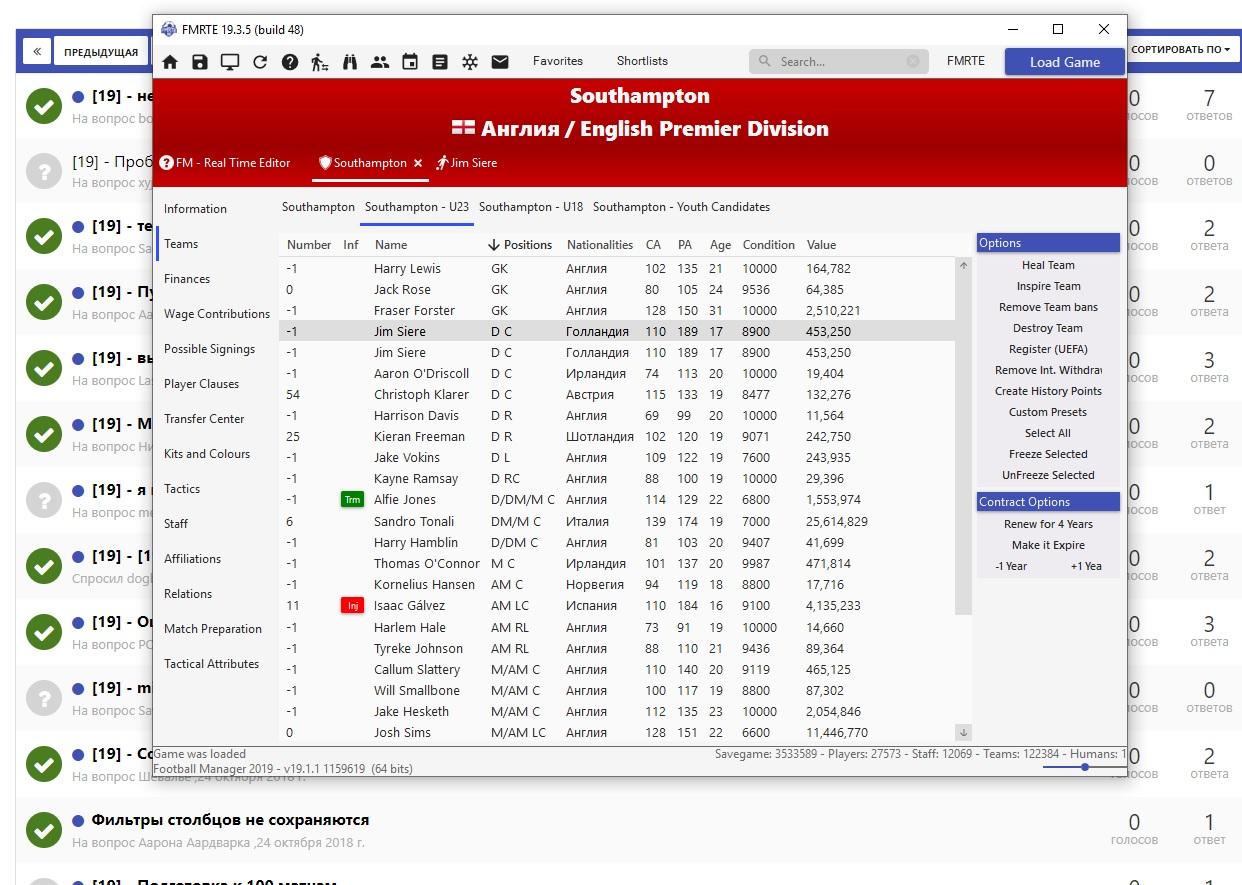The height and width of the screenshot is (885, 1242).
Task: Sort table by the Positions column header
Action: coord(527,245)
